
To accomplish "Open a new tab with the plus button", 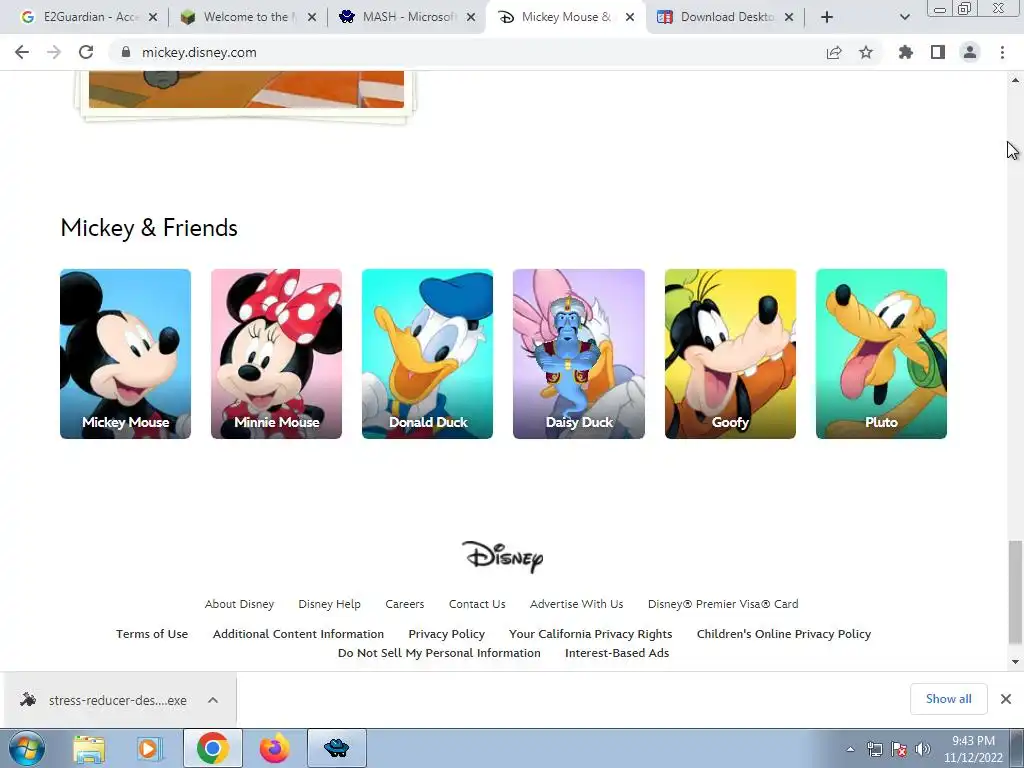I will pos(827,17).
